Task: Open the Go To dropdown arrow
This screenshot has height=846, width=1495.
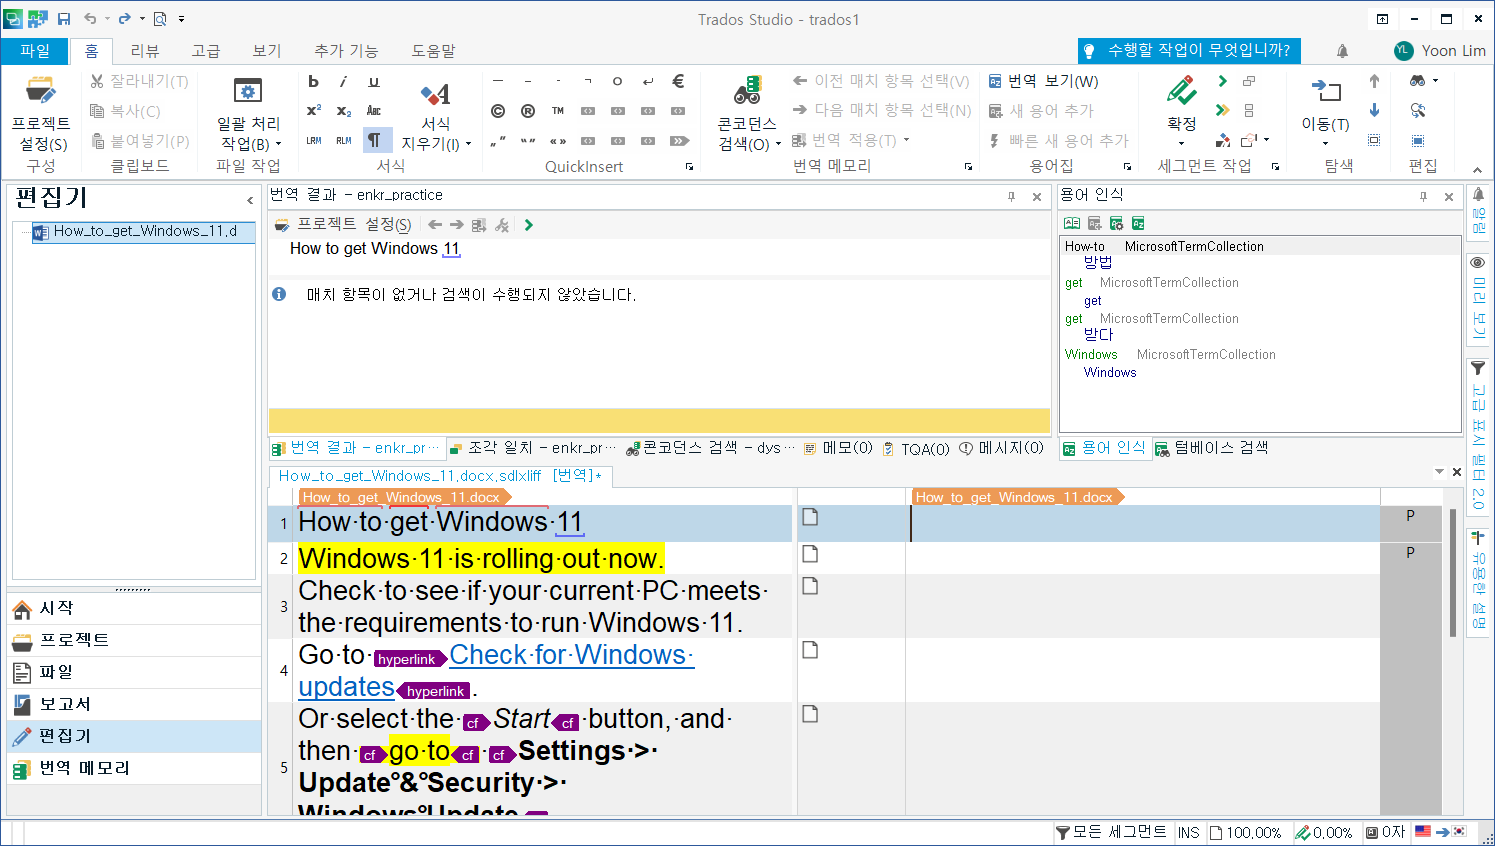Action: click(1325, 144)
